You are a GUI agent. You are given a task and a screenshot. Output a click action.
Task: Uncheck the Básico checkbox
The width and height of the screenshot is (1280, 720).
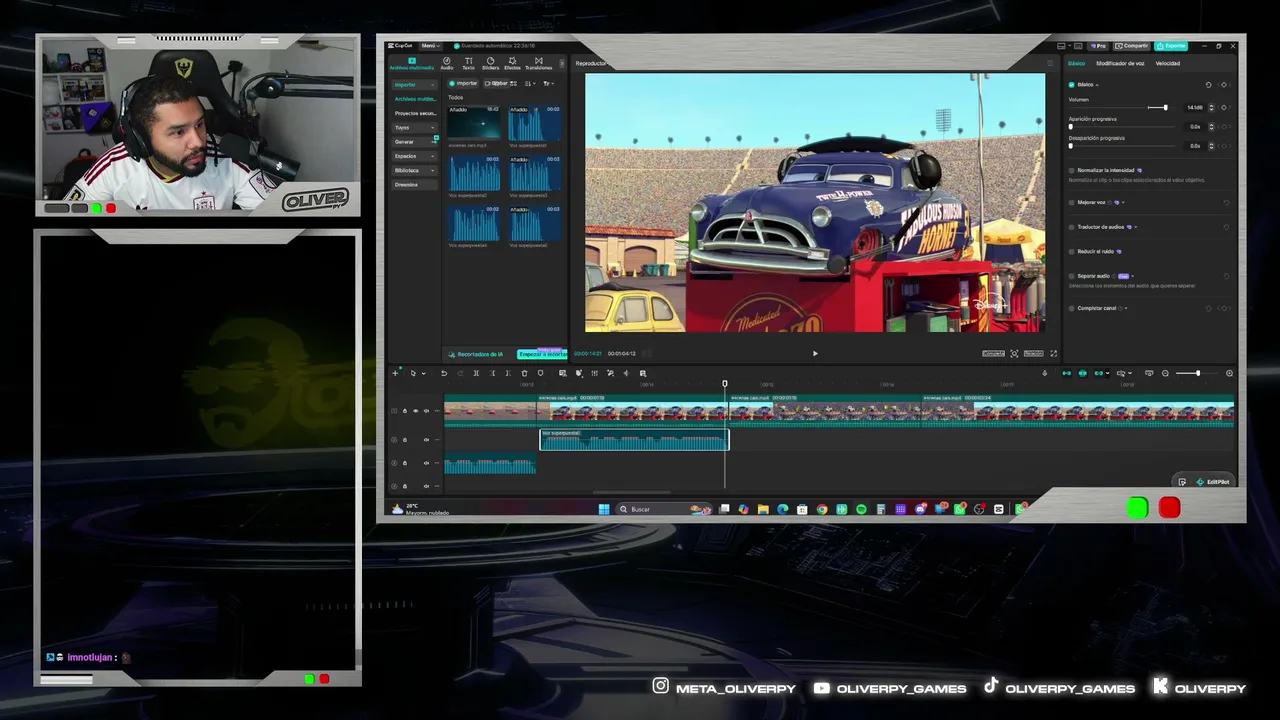click(1071, 85)
